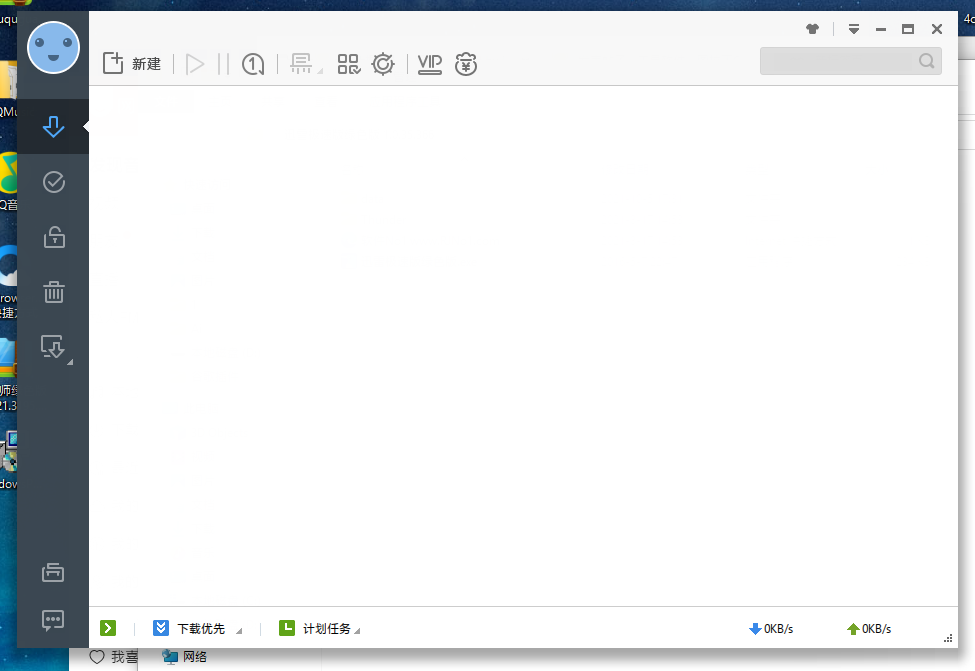The width and height of the screenshot is (975, 671).
Task: Open the remote download monitor sidebar icon
Action: (52, 346)
